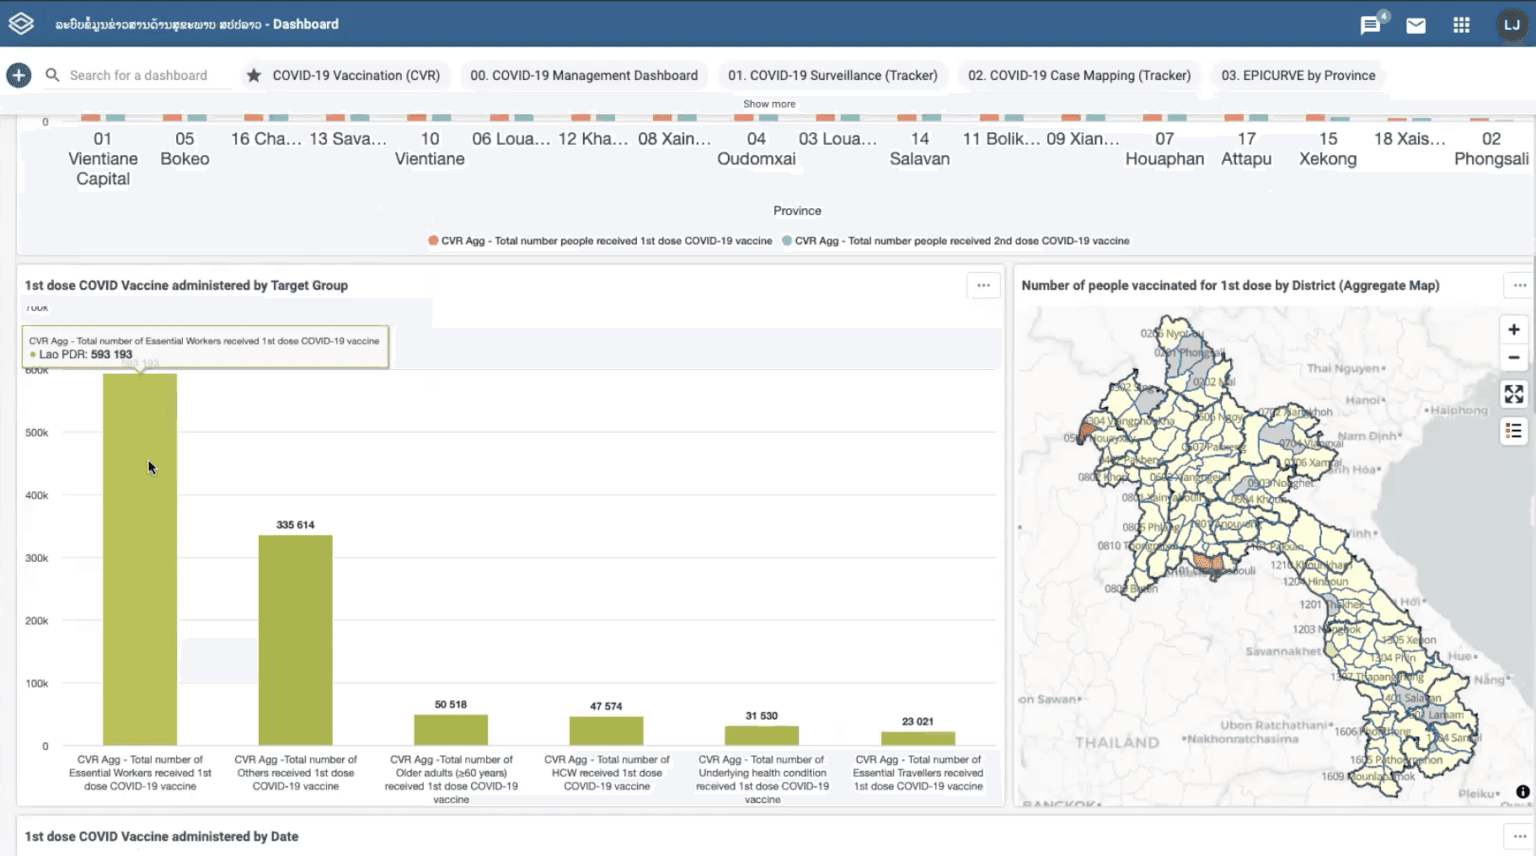The height and width of the screenshot is (856, 1536).
Task: Toggle fullscreen view of the map
Action: pos(1514,394)
